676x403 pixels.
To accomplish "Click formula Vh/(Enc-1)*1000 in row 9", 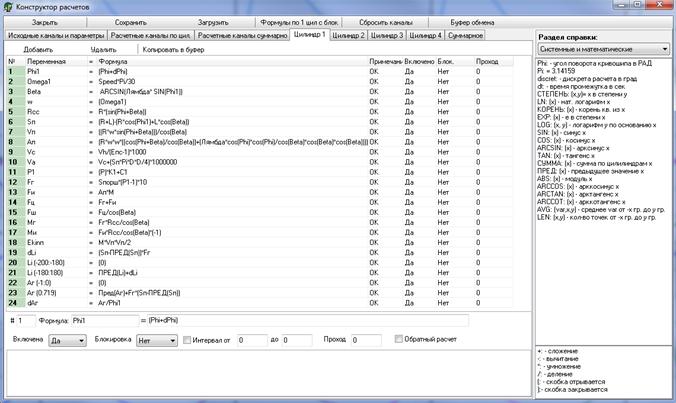I will click(122, 152).
